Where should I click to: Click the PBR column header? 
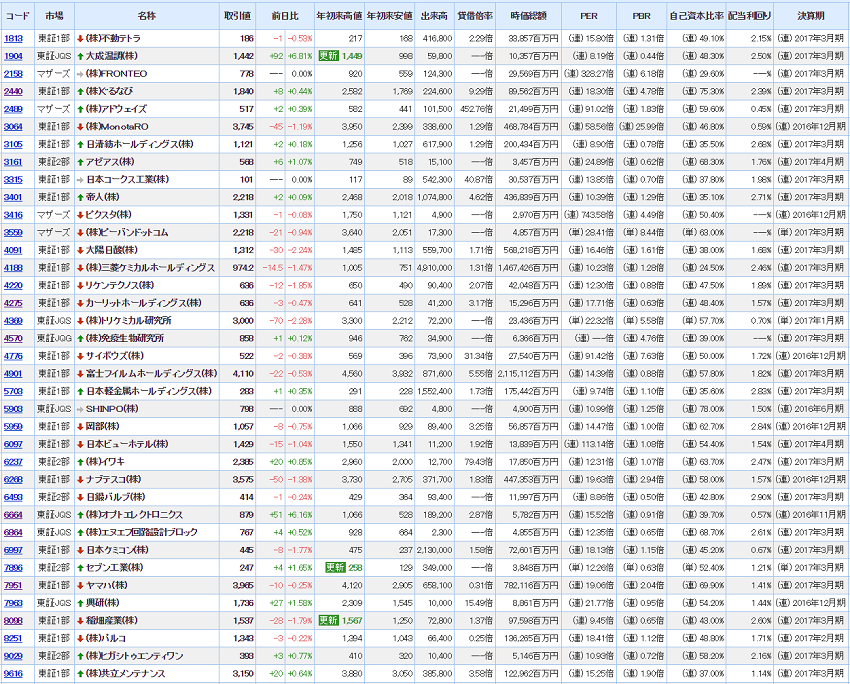[641, 16]
